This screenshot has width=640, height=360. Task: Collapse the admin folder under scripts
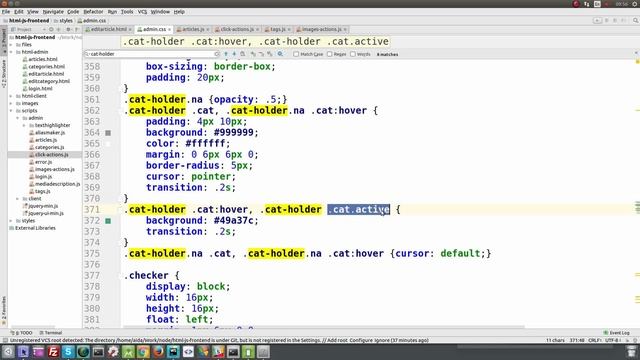pos(18,118)
